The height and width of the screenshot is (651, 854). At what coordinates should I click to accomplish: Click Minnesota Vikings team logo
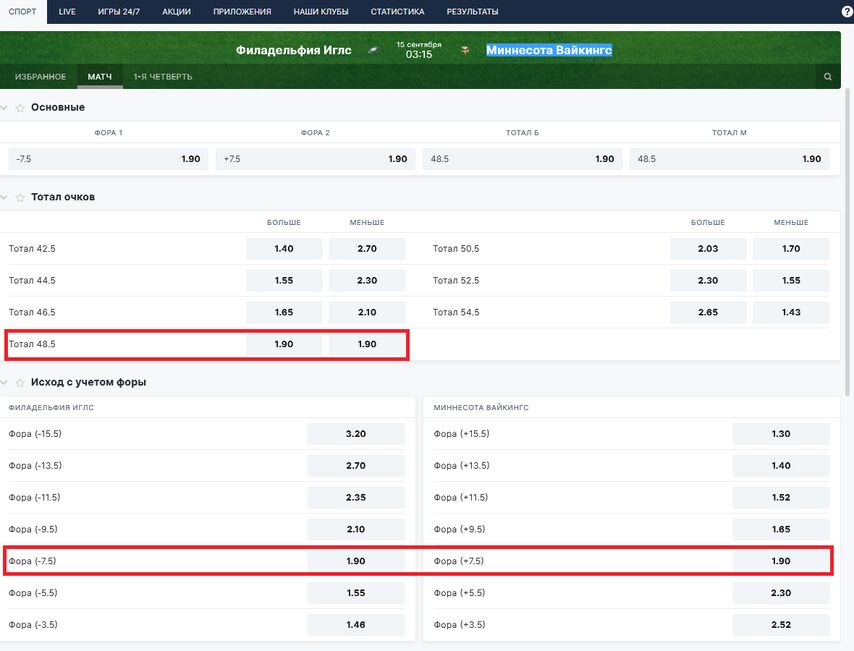(465, 50)
